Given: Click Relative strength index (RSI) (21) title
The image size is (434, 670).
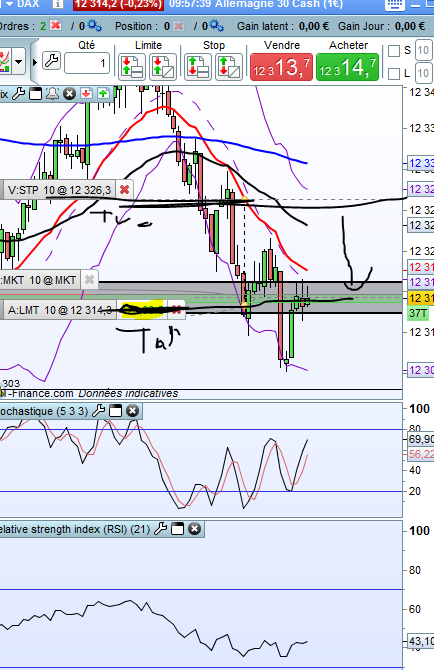Looking at the screenshot, I should tap(75, 529).
